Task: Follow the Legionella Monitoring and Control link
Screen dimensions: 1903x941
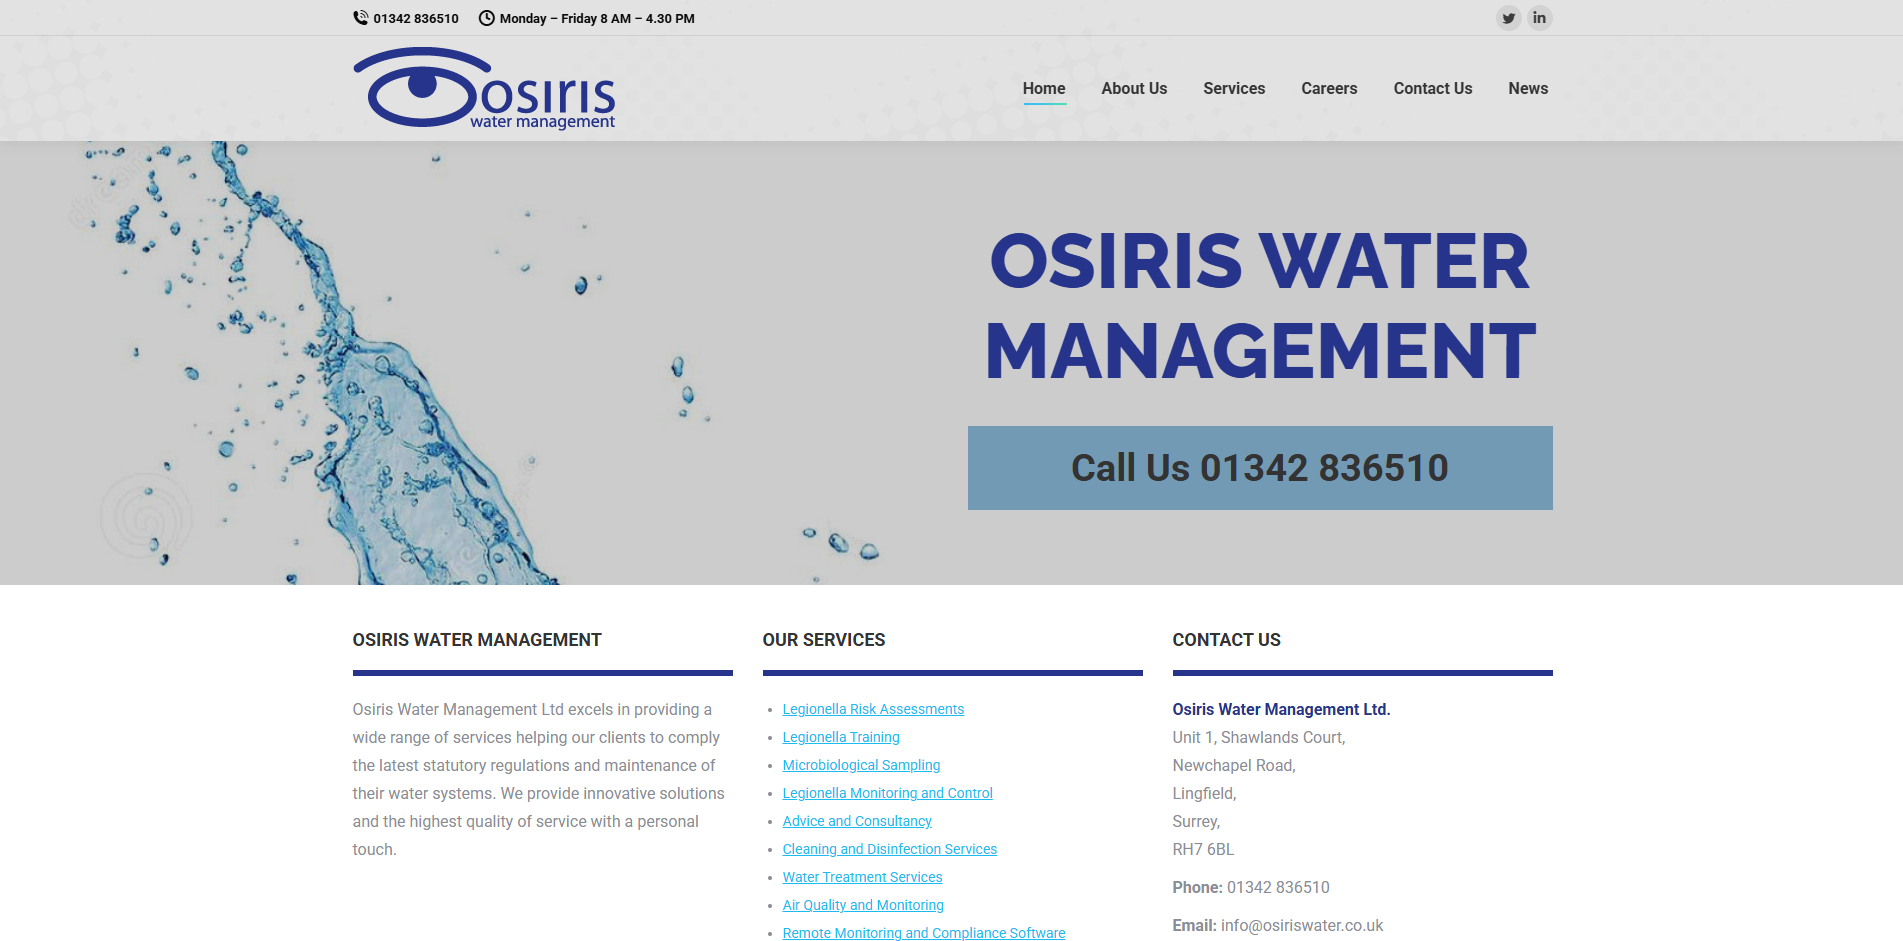Action: pyautogui.click(x=887, y=793)
